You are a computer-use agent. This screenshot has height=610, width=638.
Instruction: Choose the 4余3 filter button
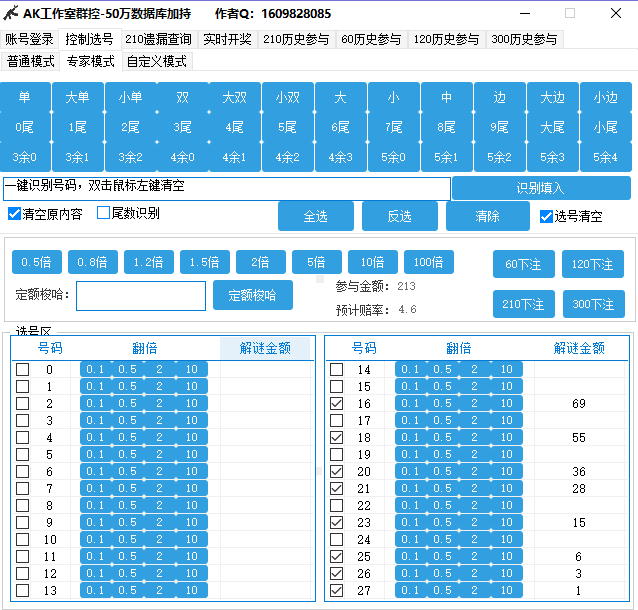340,157
